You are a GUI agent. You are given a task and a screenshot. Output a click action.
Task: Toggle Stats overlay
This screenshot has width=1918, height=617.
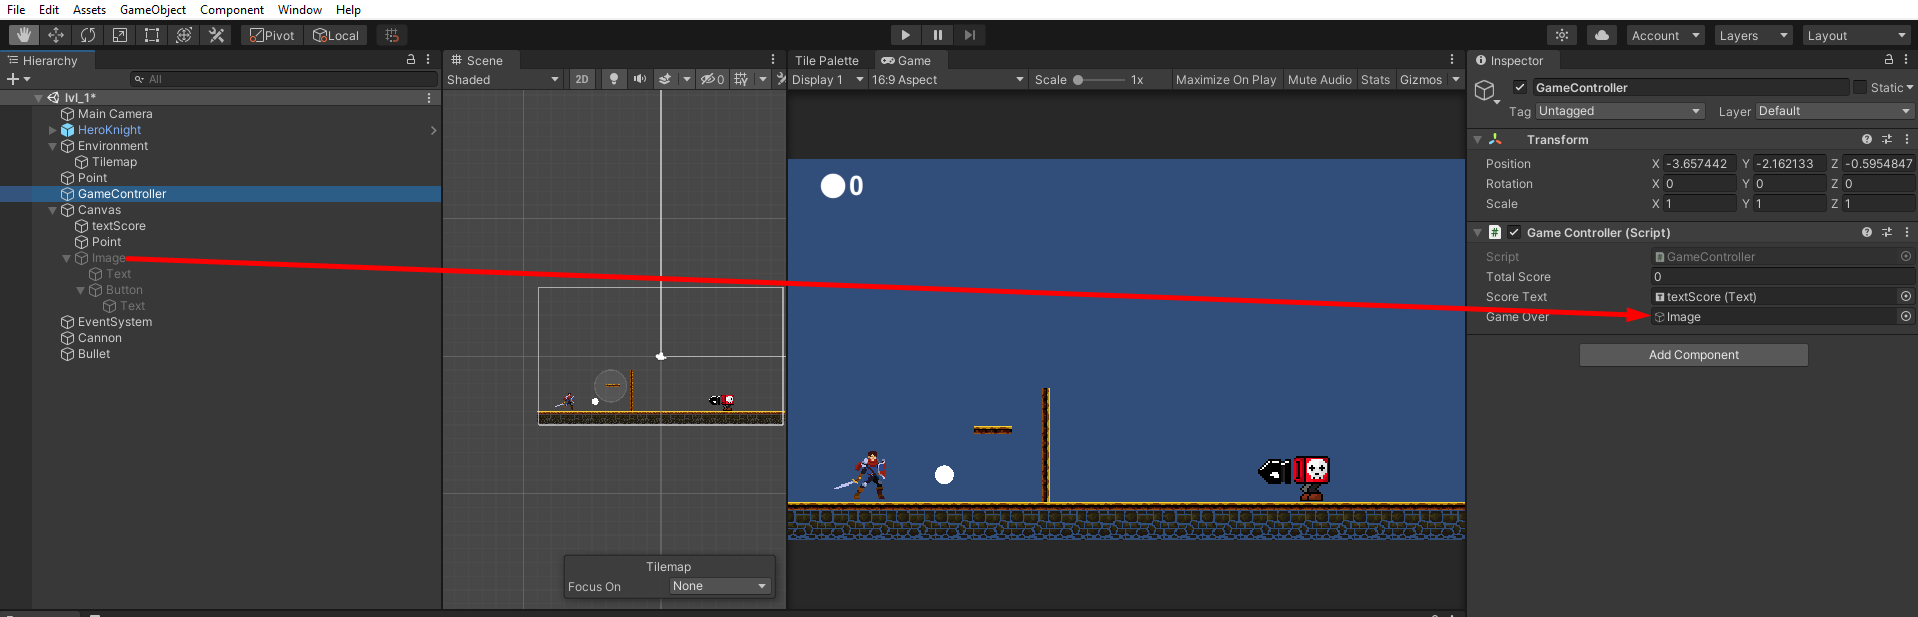tap(1375, 79)
